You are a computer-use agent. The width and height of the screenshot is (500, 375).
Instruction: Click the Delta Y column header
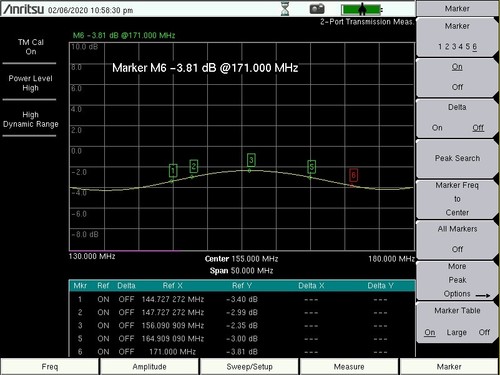pyautogui.click(x=381, y=286)
